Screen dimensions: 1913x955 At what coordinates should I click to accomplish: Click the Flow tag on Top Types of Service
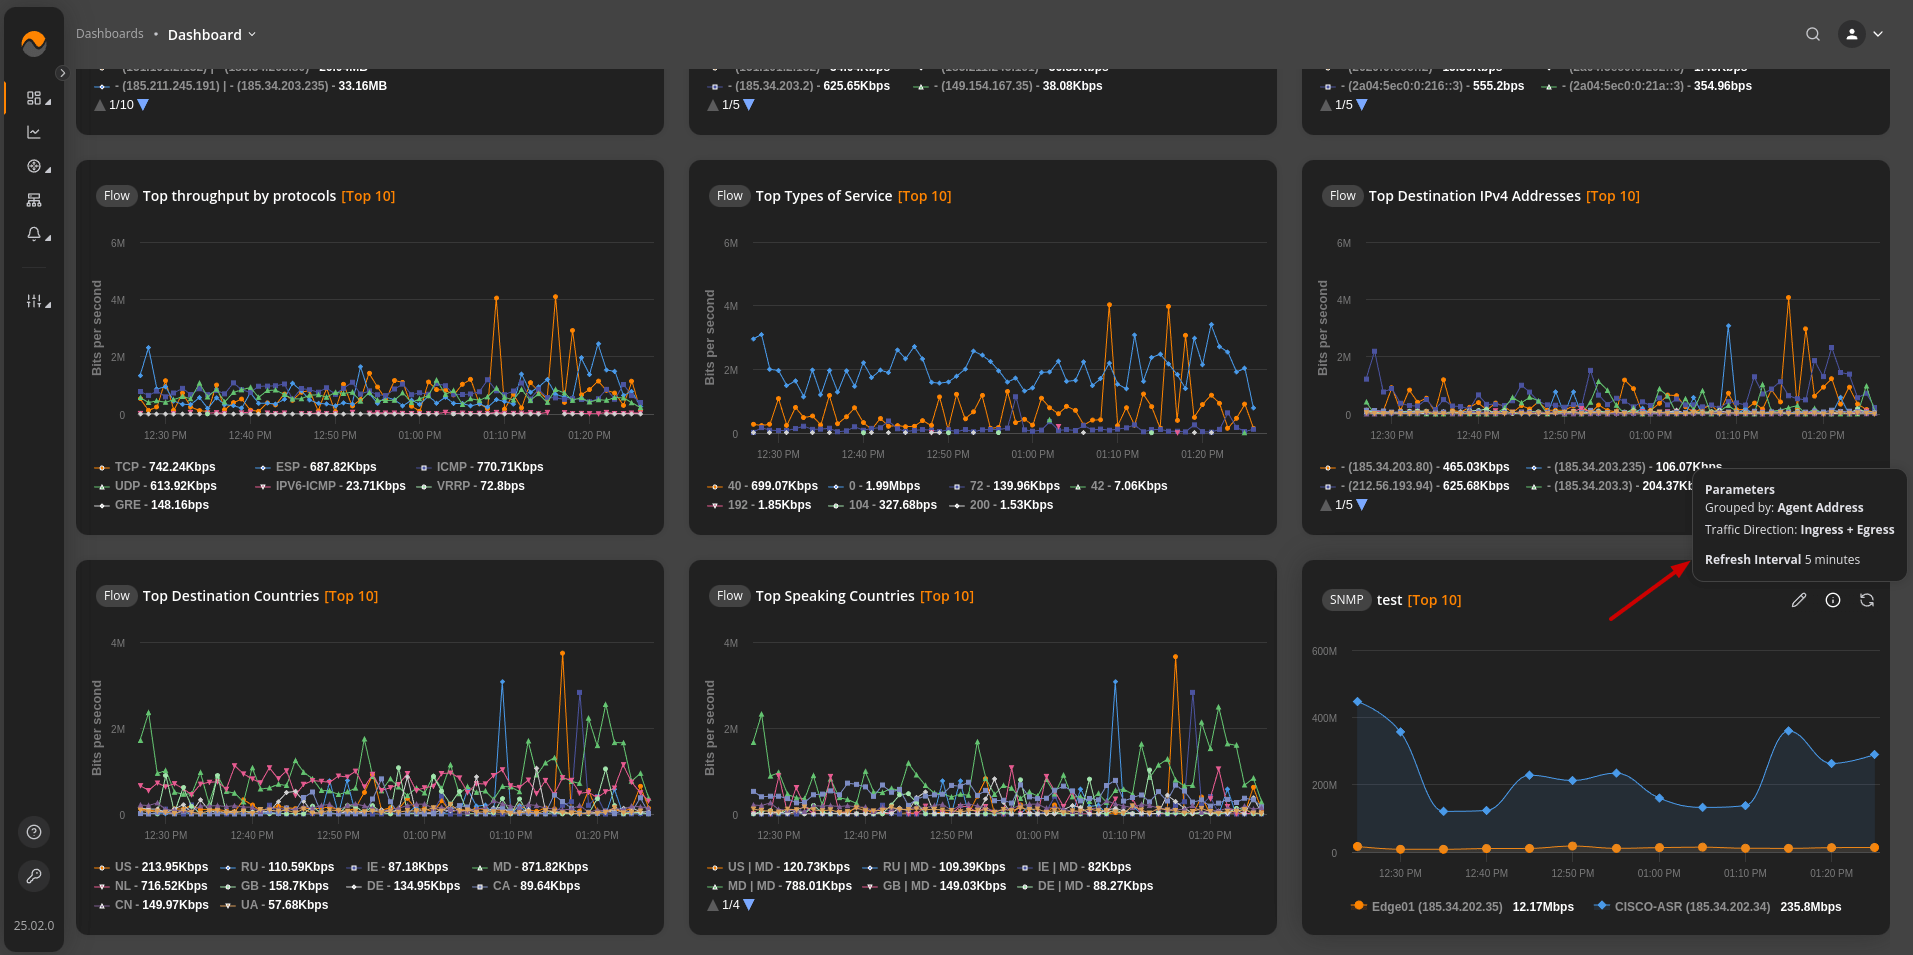click(730, 196)
